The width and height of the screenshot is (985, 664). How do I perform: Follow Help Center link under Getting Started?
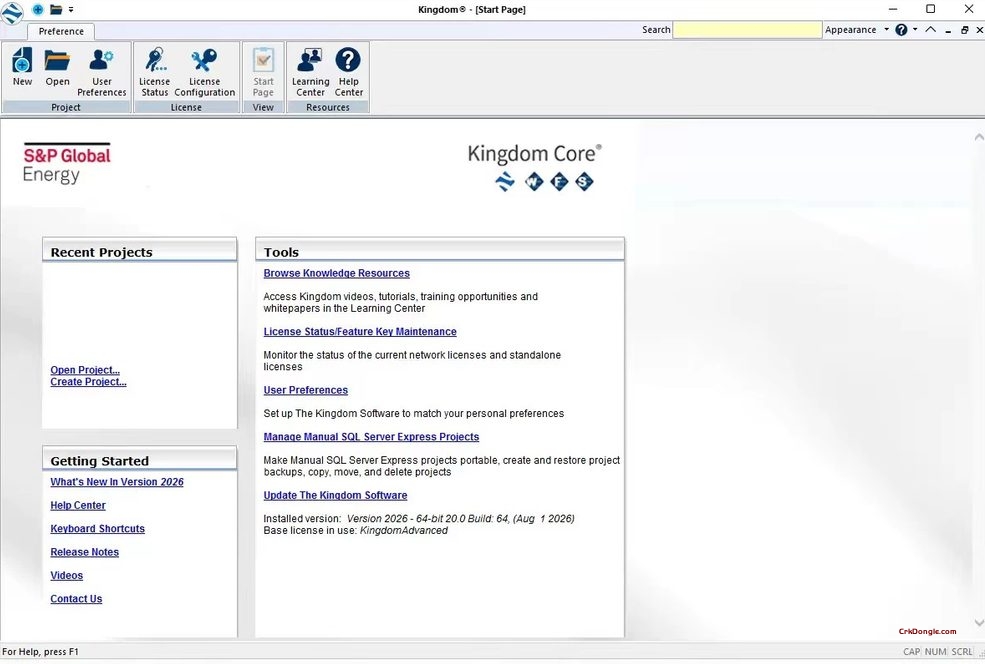pos(78,505)
